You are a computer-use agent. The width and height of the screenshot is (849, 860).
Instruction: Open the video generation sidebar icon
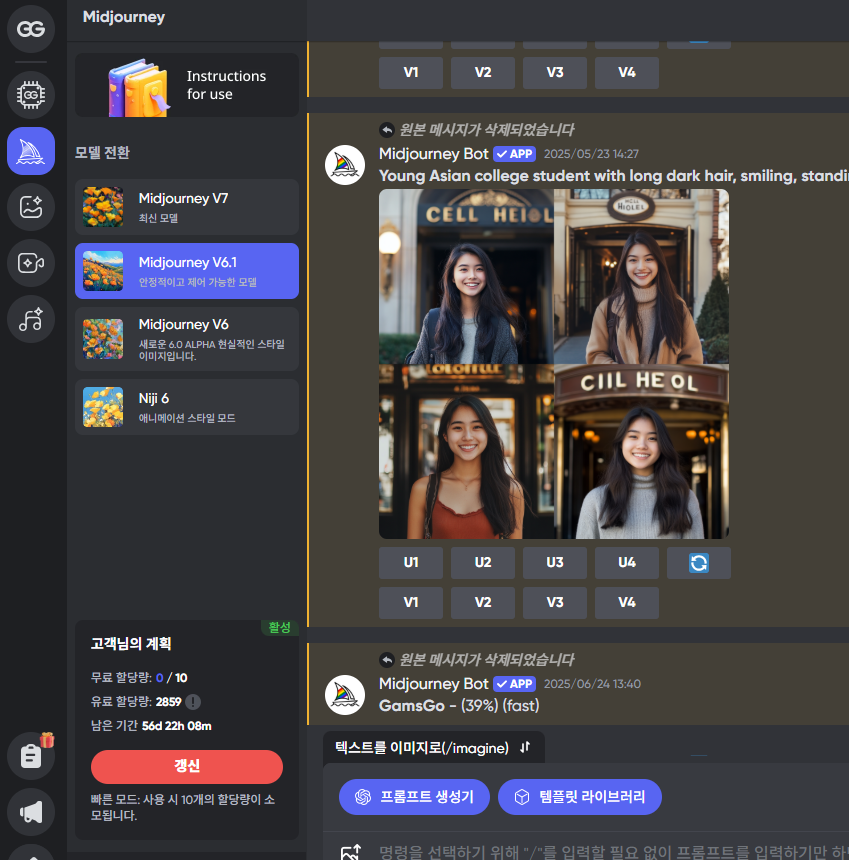pyautogui.click(x=31, y=263)
